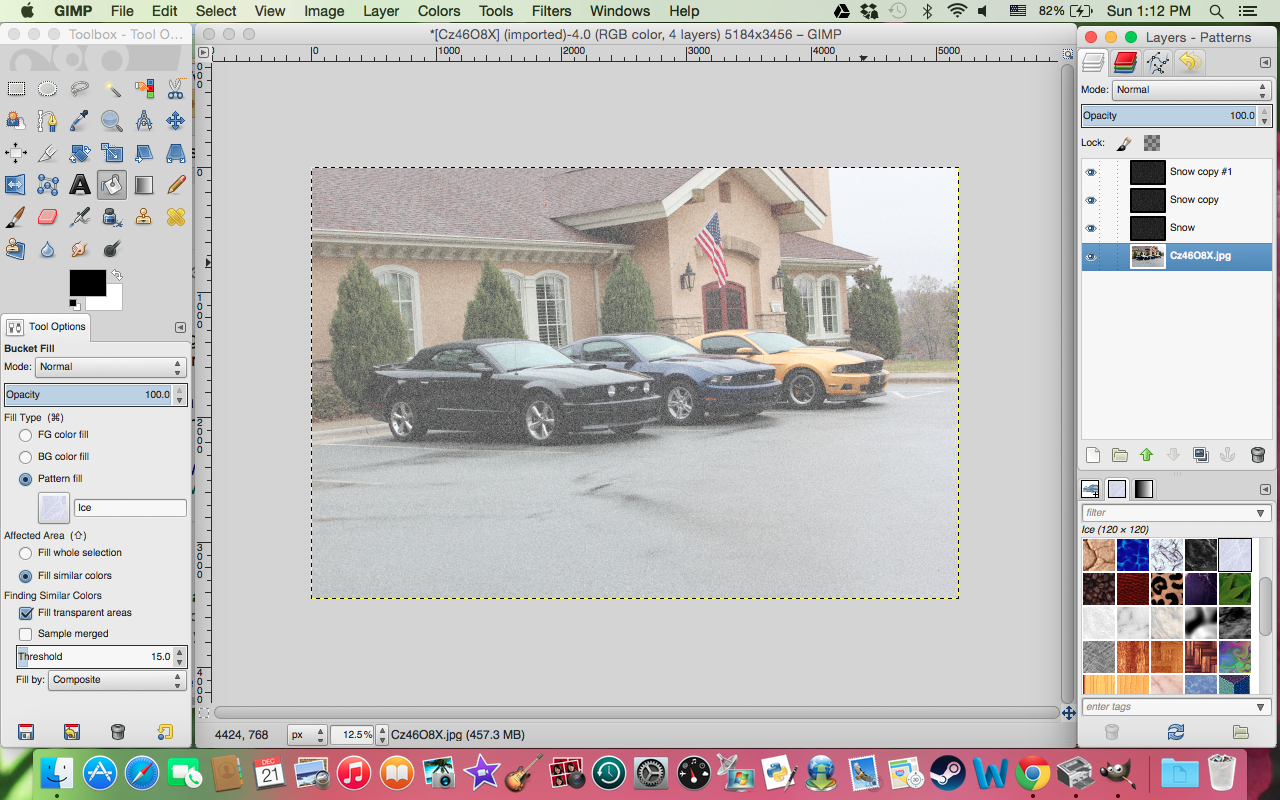Image resolution: width=1280 pixels, height=800 pixels.
Task: Select the Move tool
Action: click(176, 121)
